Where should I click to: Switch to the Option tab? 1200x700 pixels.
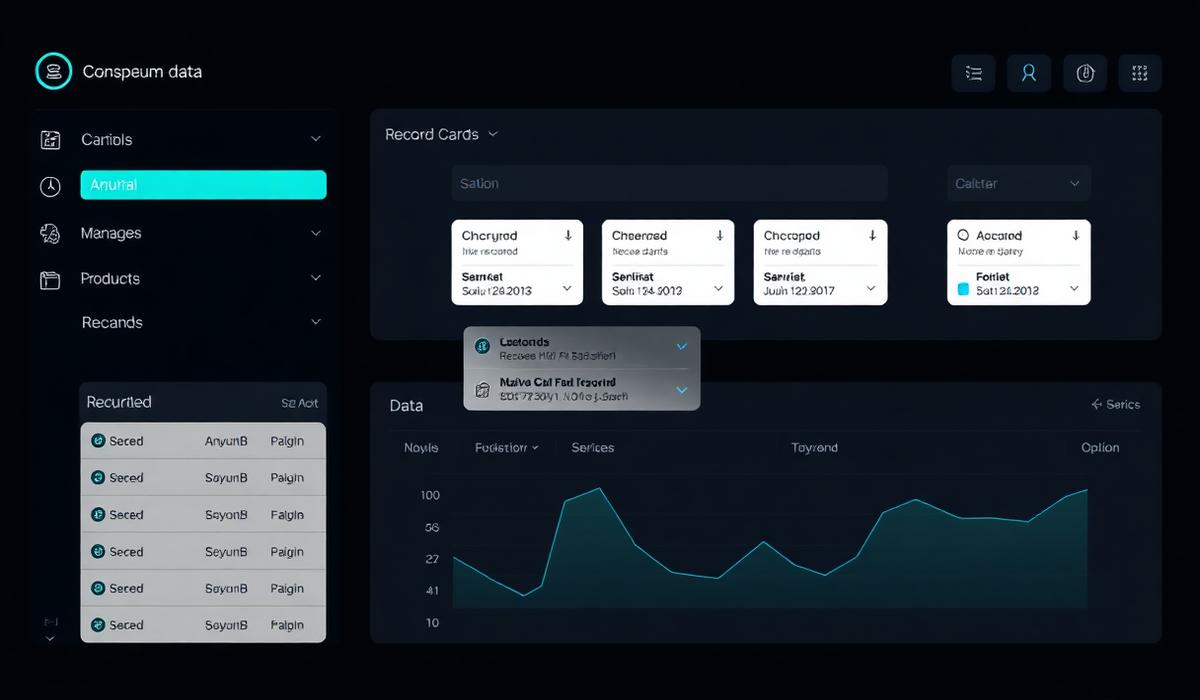(1100, 448)
